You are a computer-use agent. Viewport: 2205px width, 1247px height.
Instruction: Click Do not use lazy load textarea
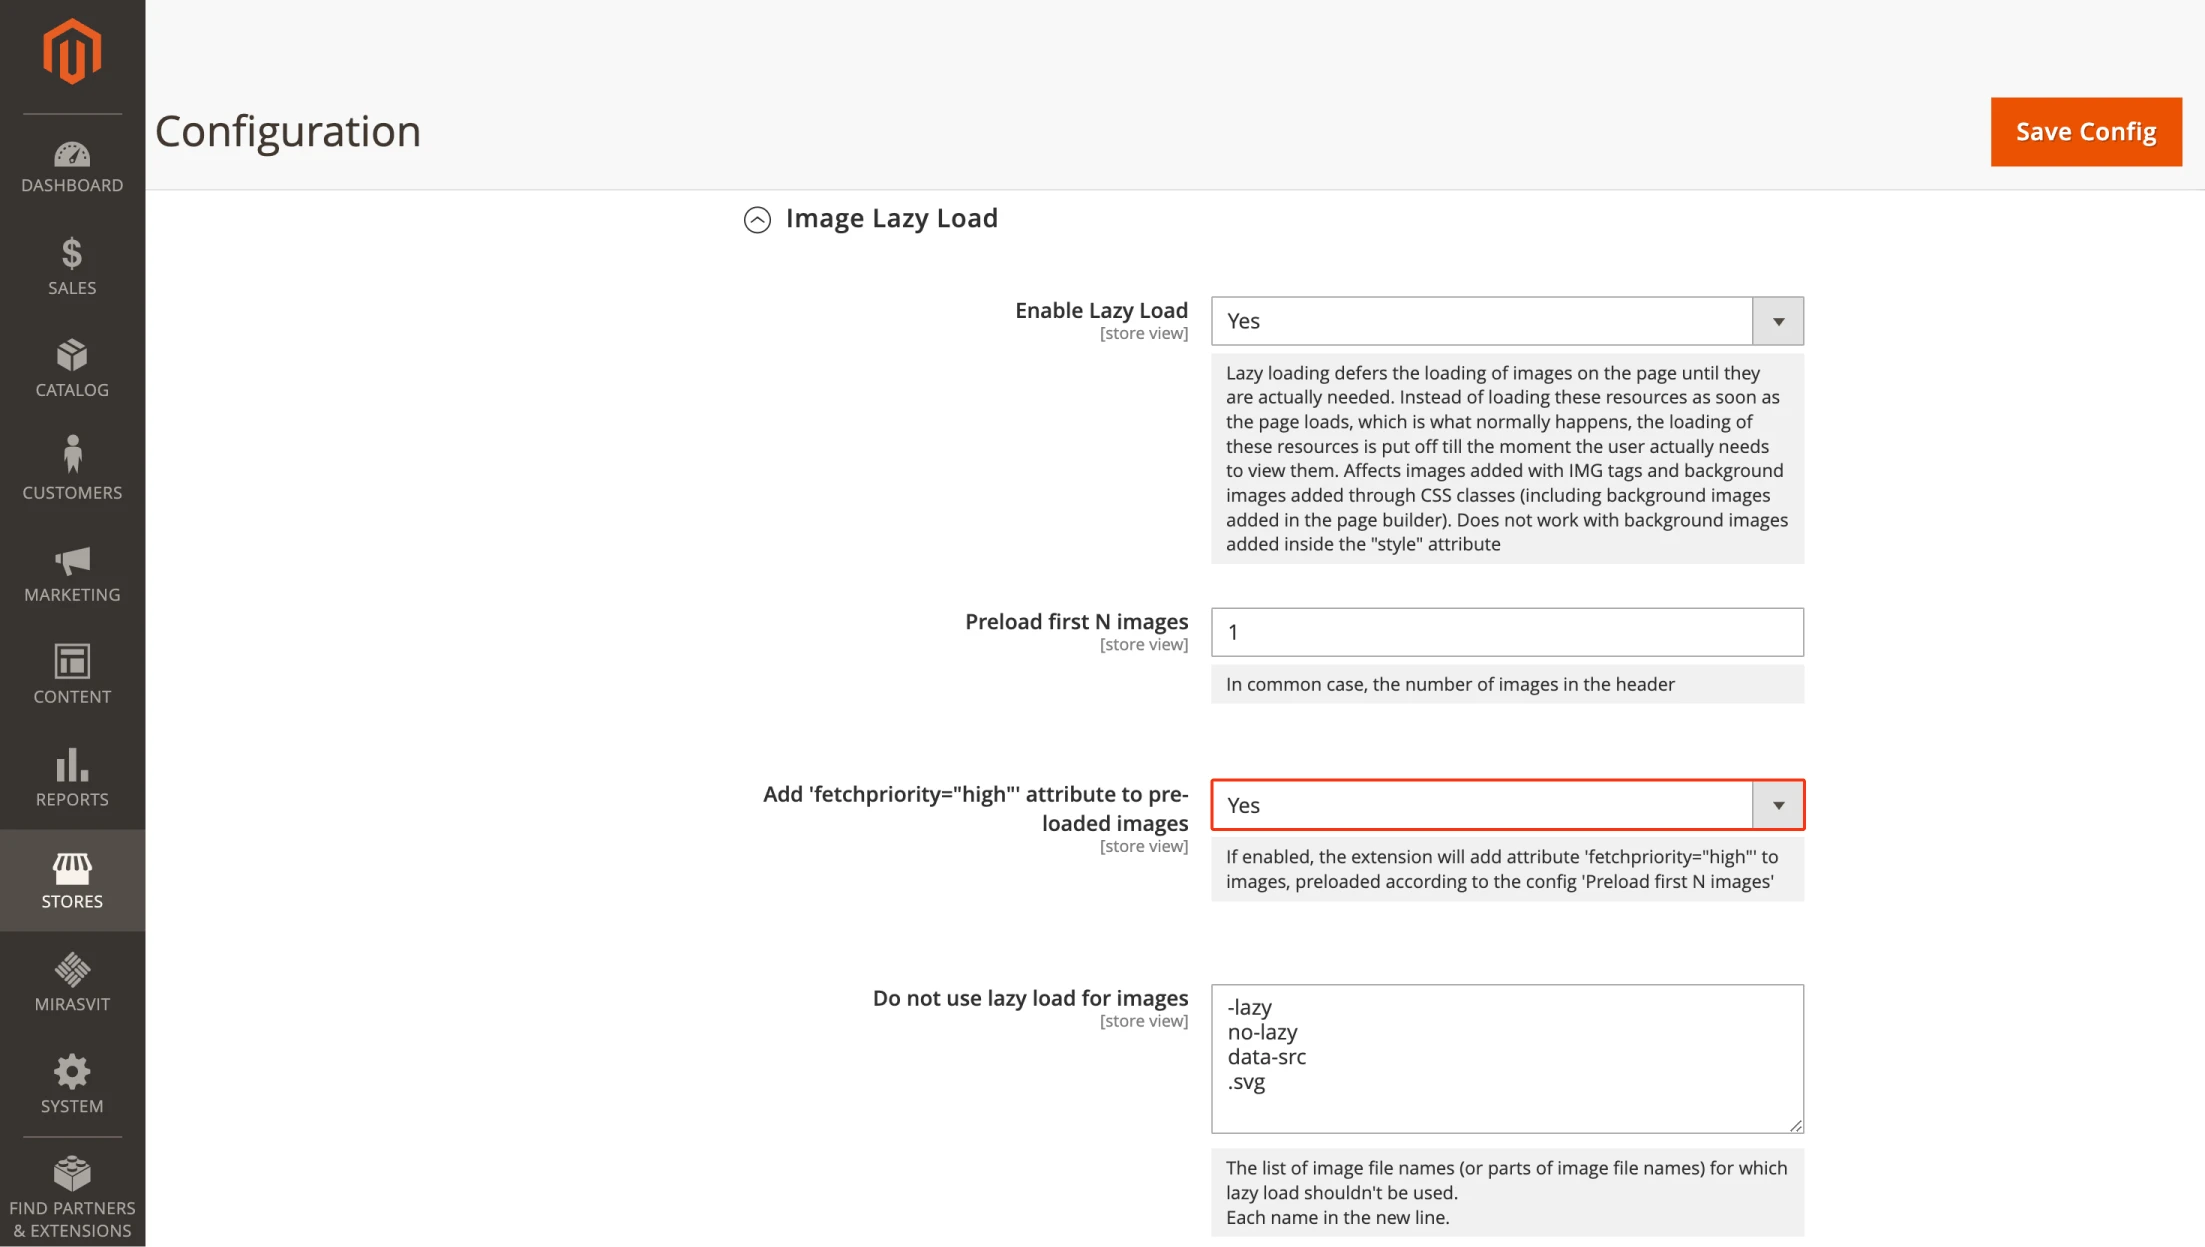pyautogui.click(x=1505, y=1056)
